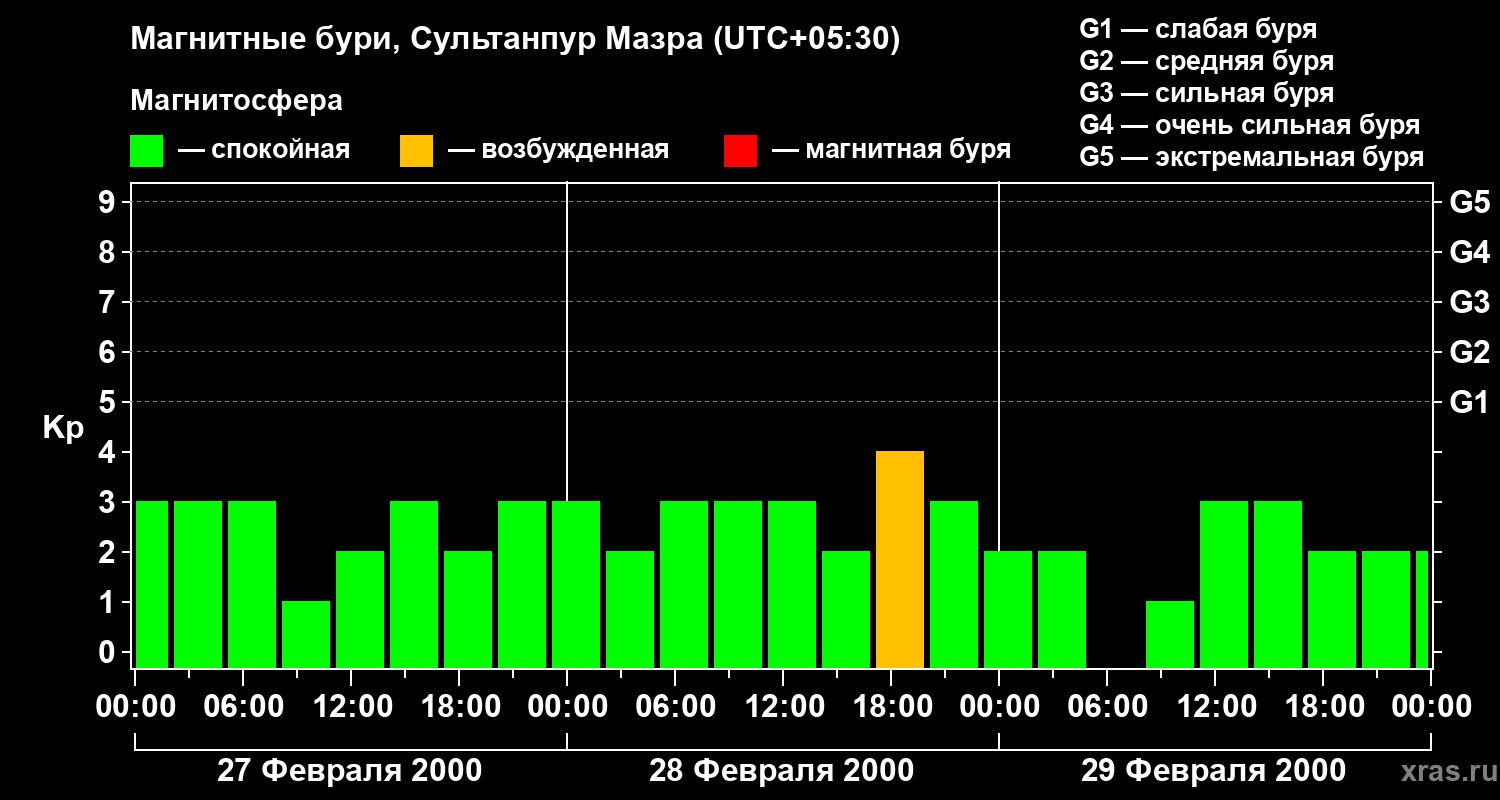
Task: Click the '— возбужденная' legend label
Action: (558, 151)
